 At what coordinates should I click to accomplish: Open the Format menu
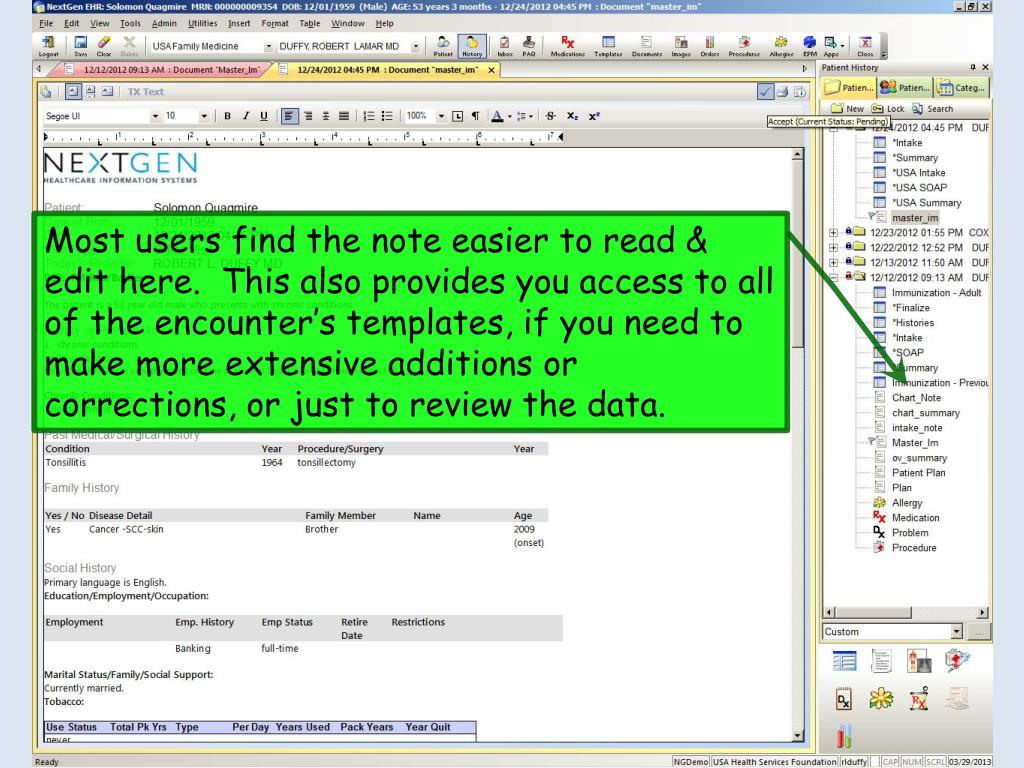(x=275, y=24)
